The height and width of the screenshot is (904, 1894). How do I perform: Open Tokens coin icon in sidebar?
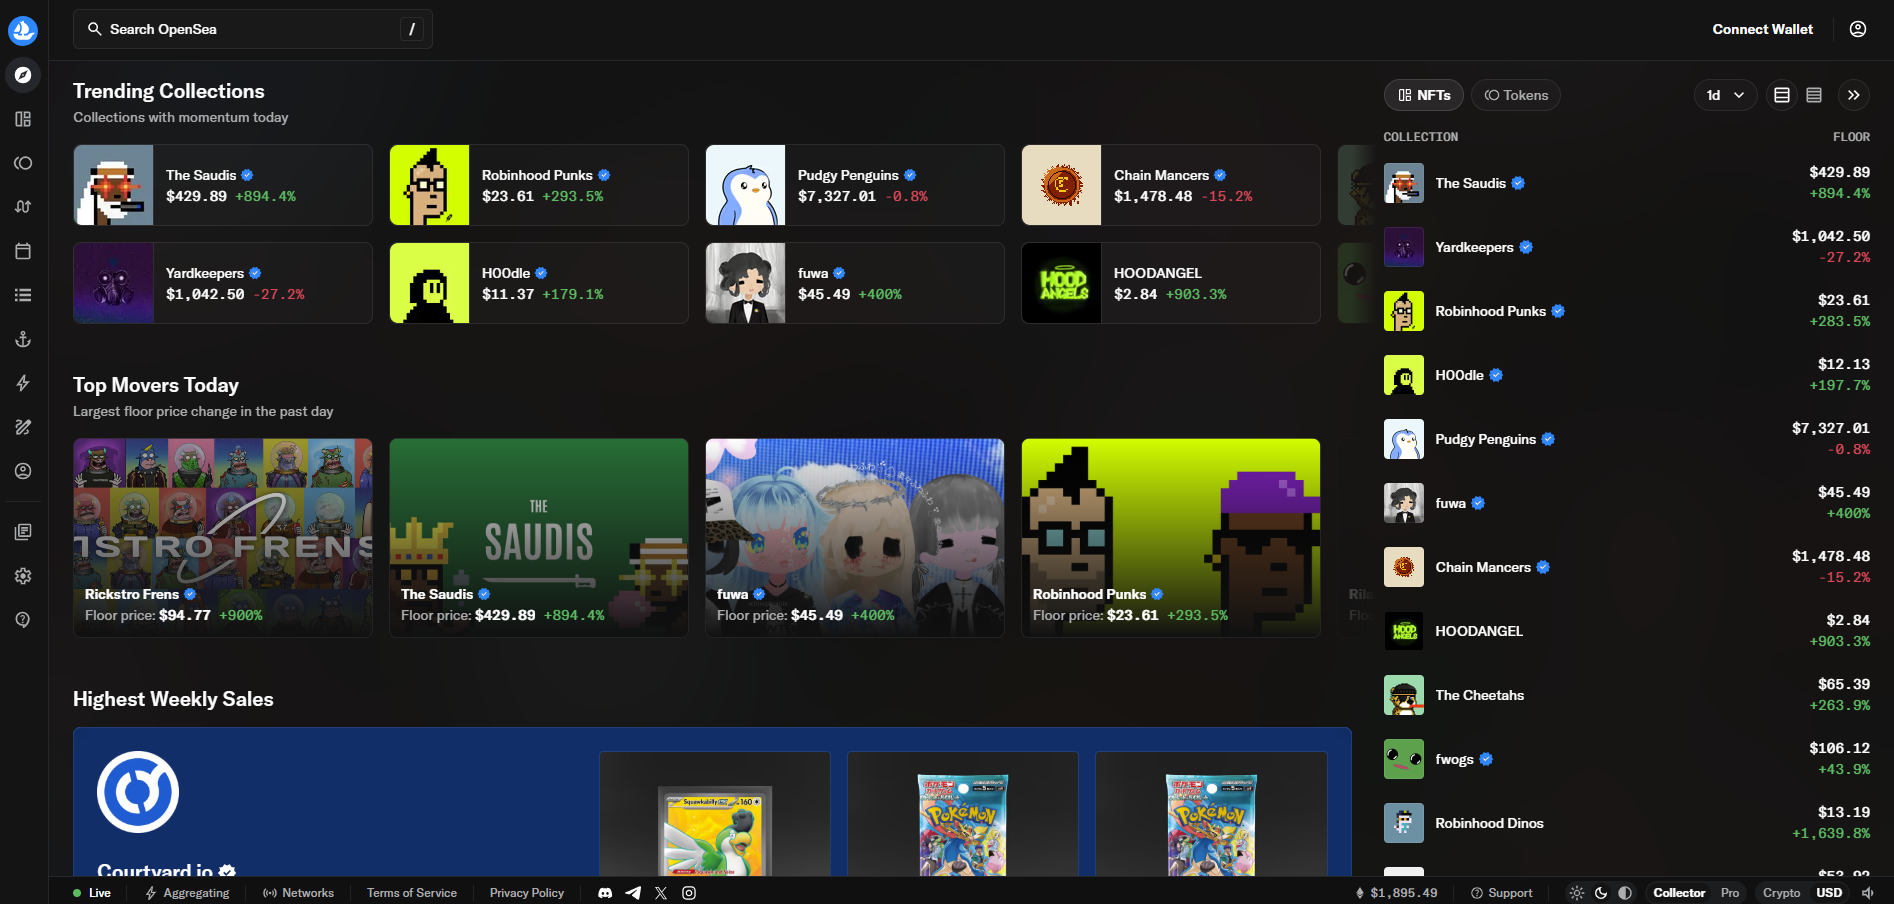tap(23, 163)
